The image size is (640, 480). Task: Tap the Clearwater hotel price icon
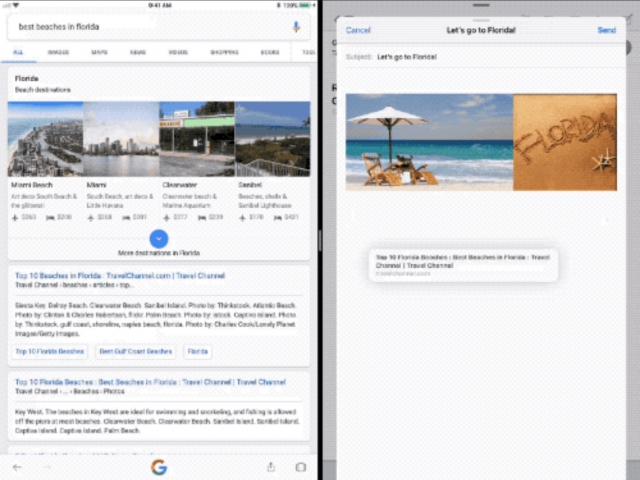pyautogui.click(x=202, y=218)
